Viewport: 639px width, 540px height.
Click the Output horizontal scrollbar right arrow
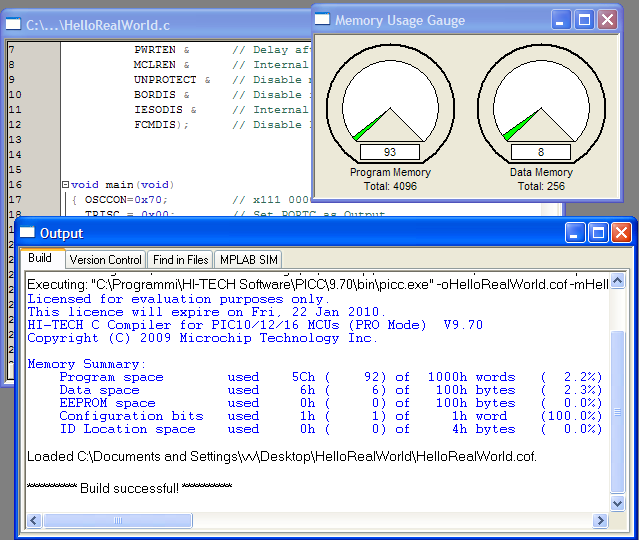point(601,521)
